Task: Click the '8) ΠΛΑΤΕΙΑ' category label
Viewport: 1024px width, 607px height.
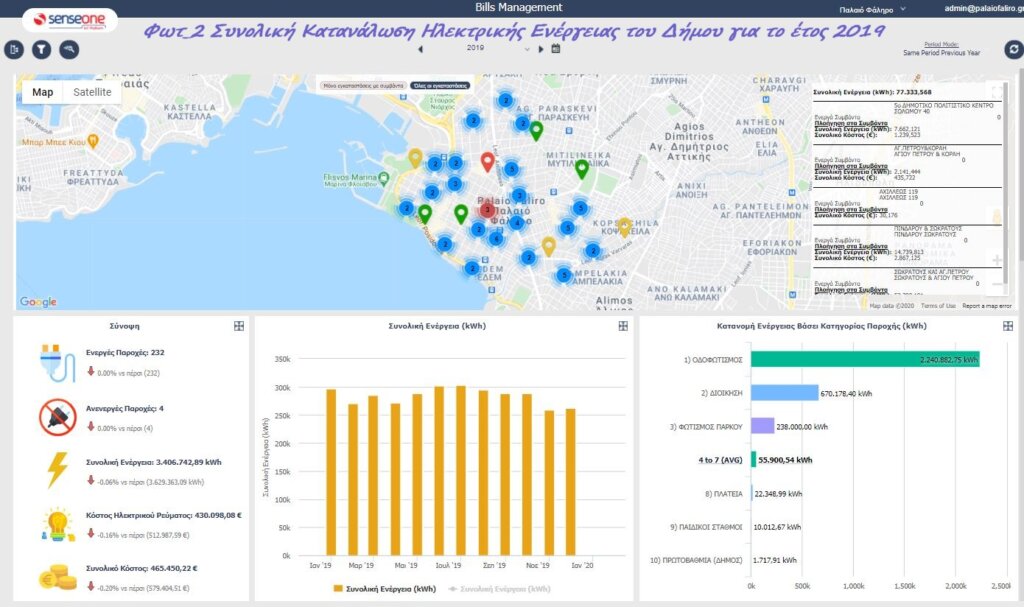Action: click(724, 494)
